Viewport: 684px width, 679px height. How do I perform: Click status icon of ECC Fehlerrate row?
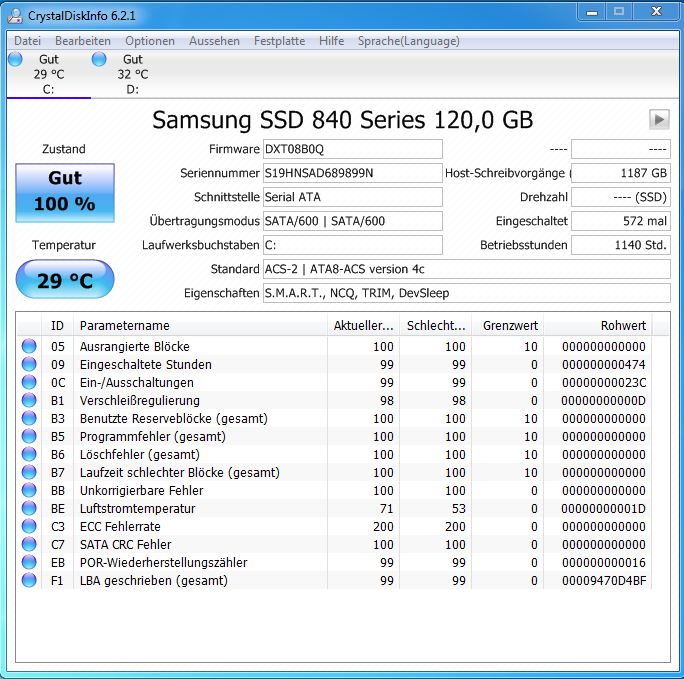click(29, 526)
